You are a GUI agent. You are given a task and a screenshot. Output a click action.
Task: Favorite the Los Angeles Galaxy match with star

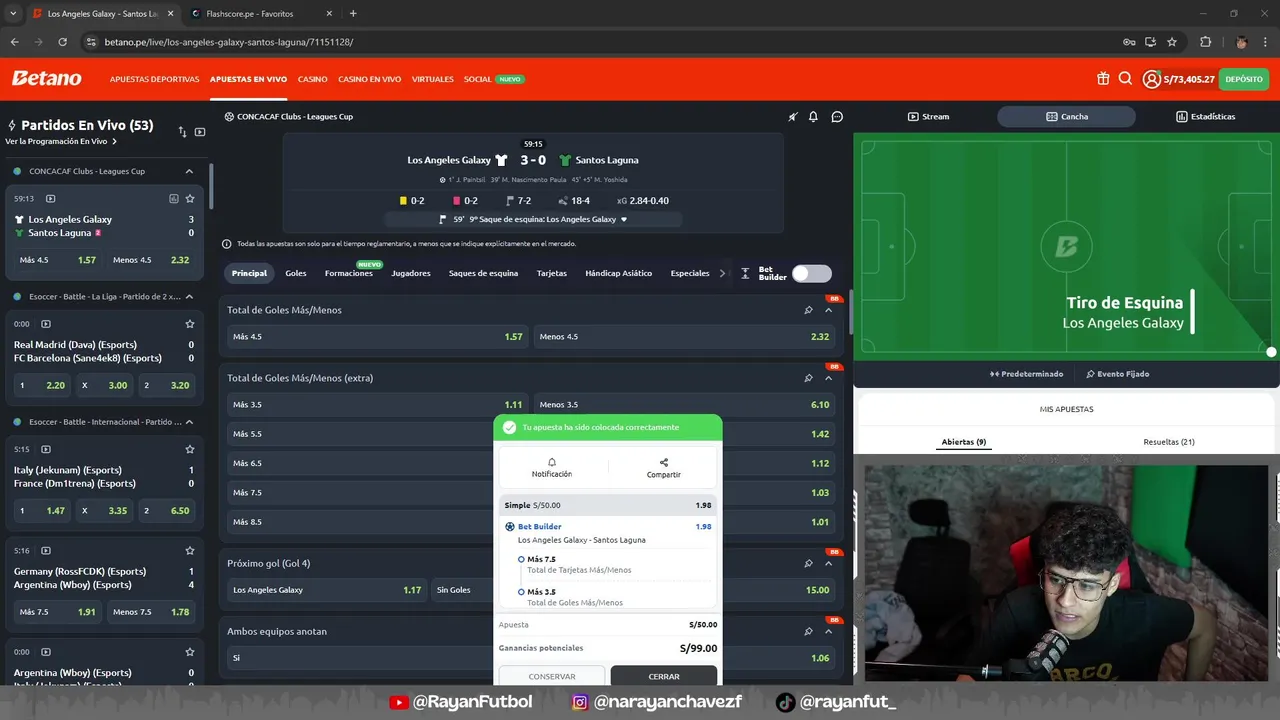point(190,198)
